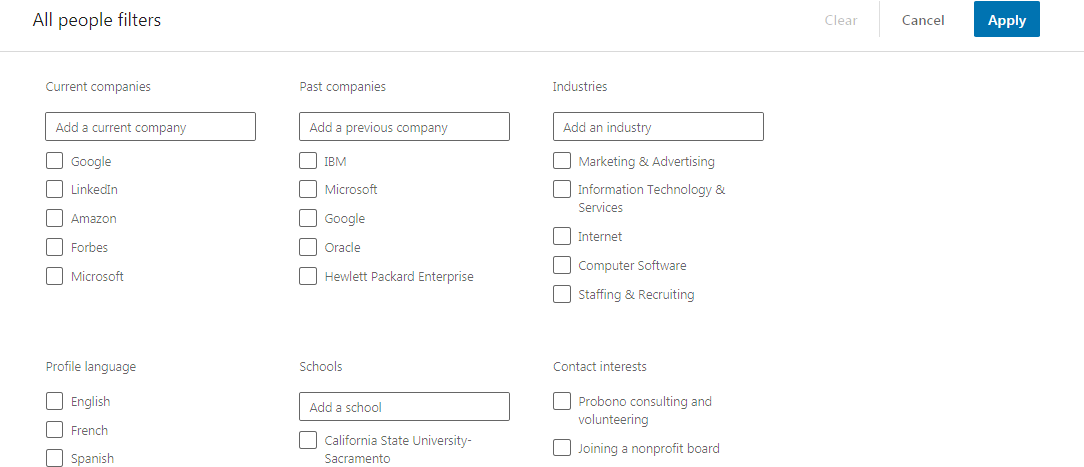The image size is (1084, 467).
Task: Click the Add an industry field
Action: click(658, 127)
